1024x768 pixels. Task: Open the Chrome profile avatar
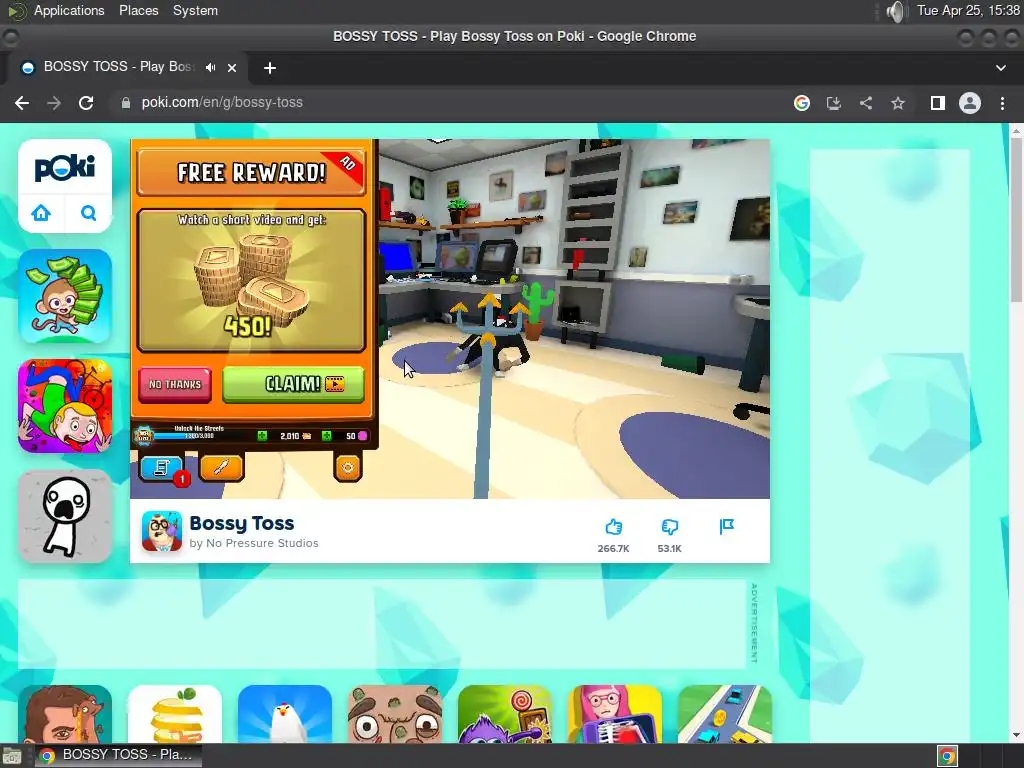(970, 103)
